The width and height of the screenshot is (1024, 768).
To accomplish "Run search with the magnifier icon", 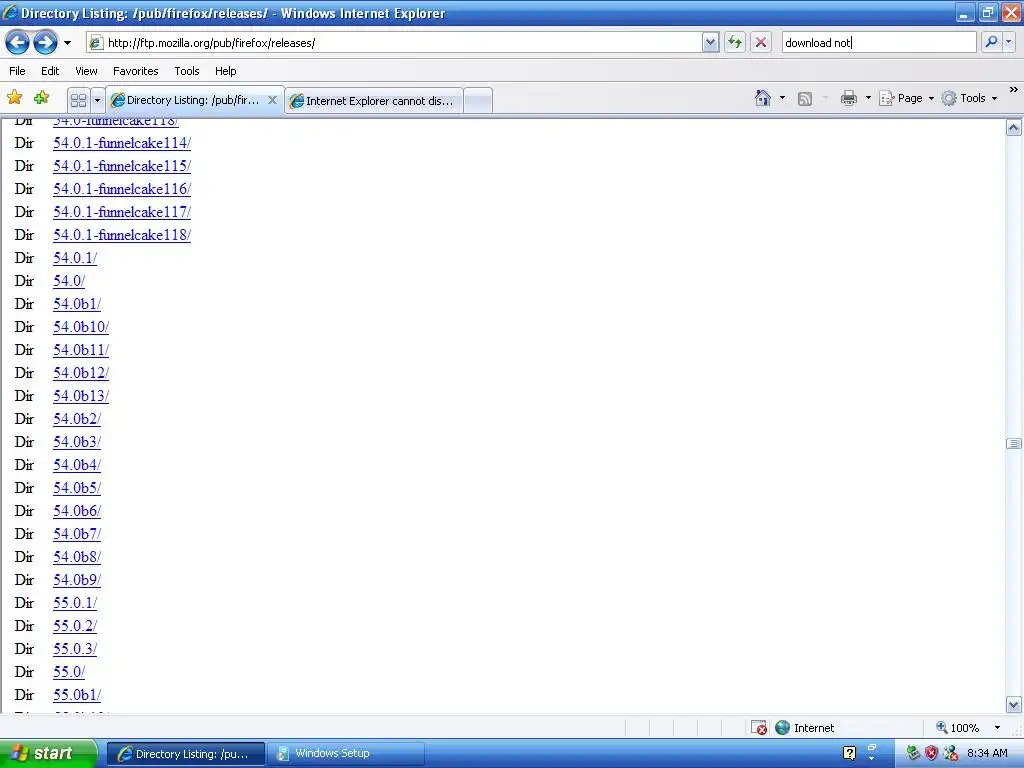I will [x=991, y=42].
